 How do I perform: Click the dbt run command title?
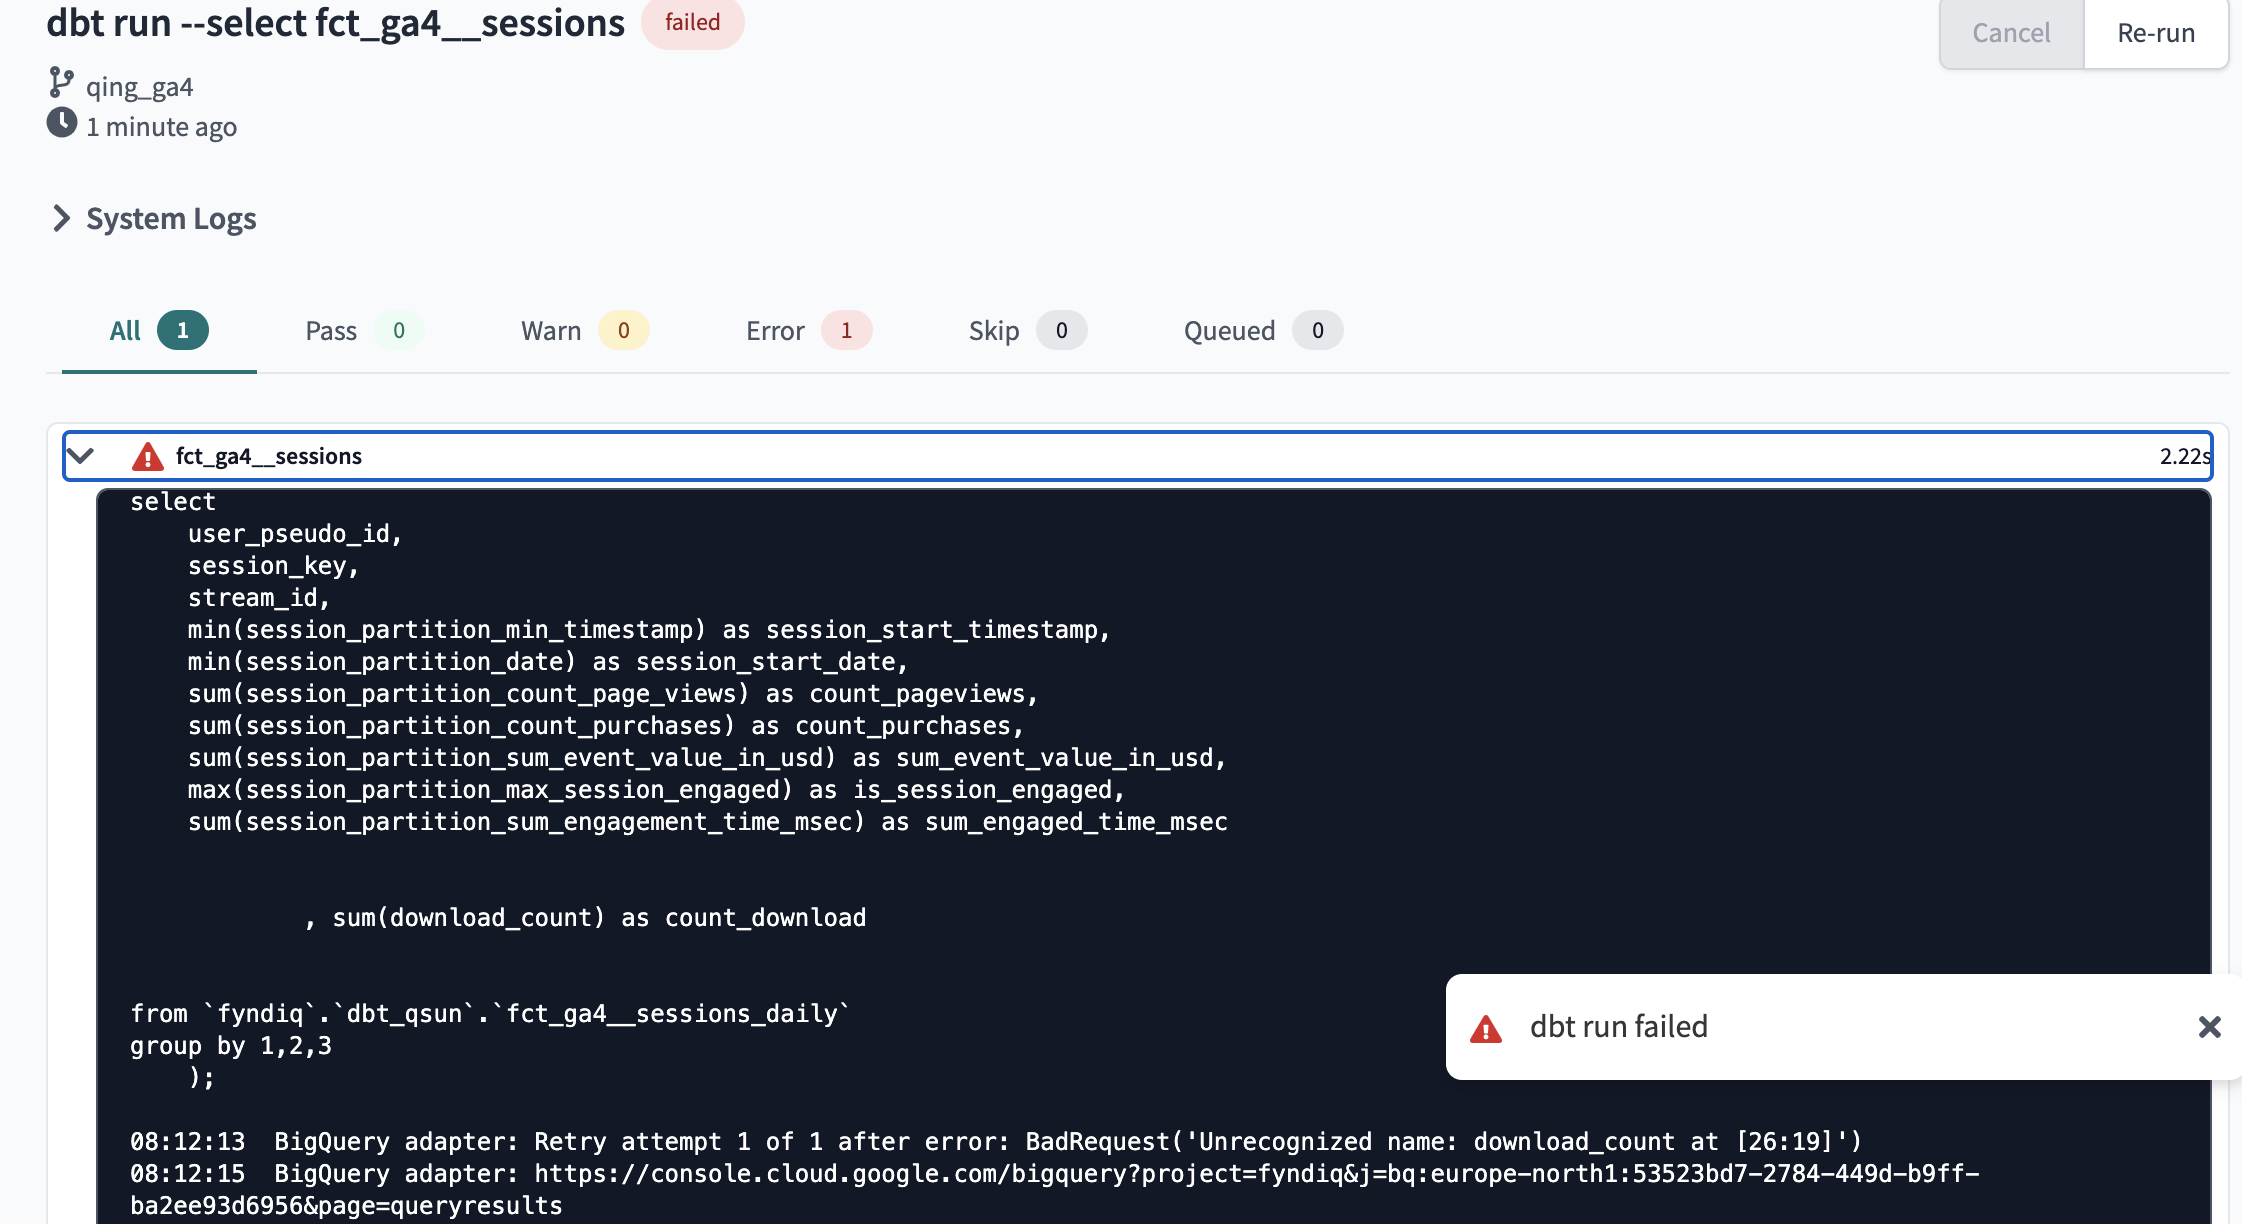click(333, 22)
